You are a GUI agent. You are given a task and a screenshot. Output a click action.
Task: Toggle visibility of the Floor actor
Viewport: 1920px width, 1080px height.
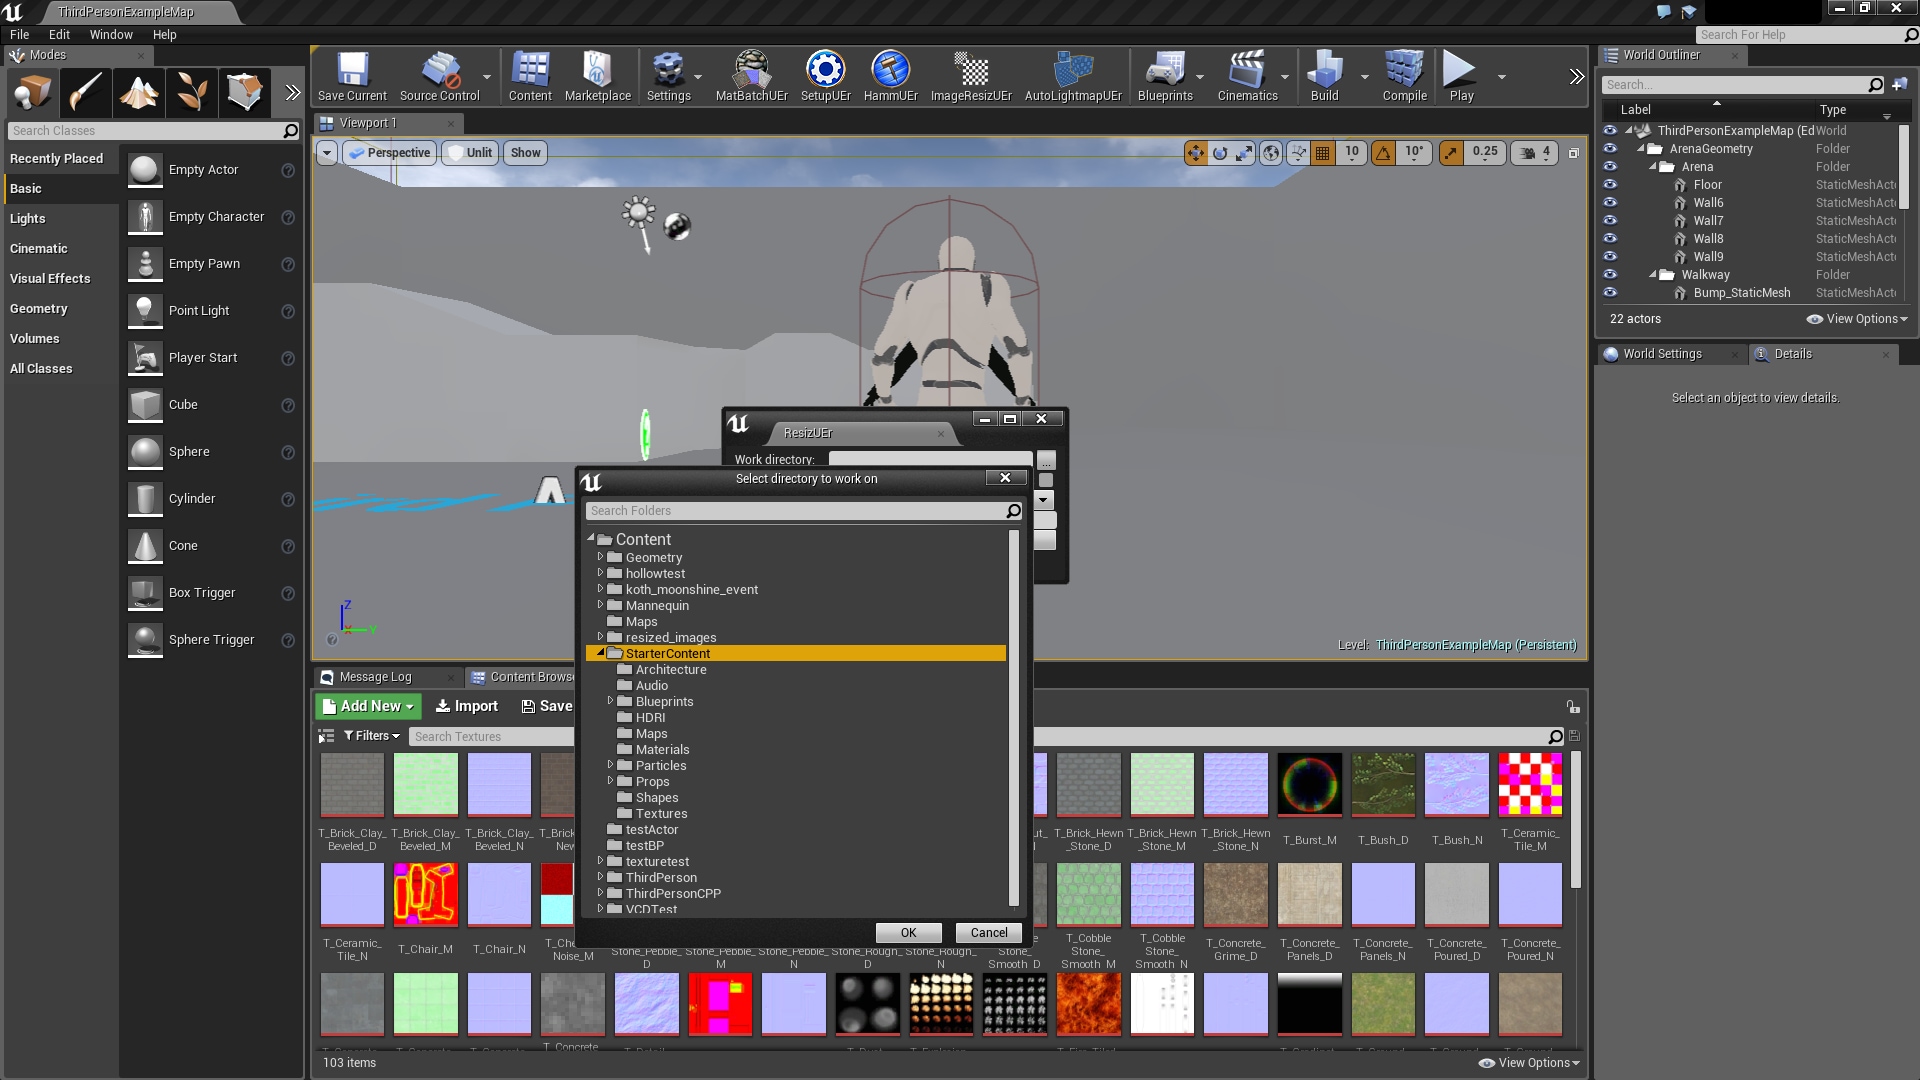(x=1610, y=184)
